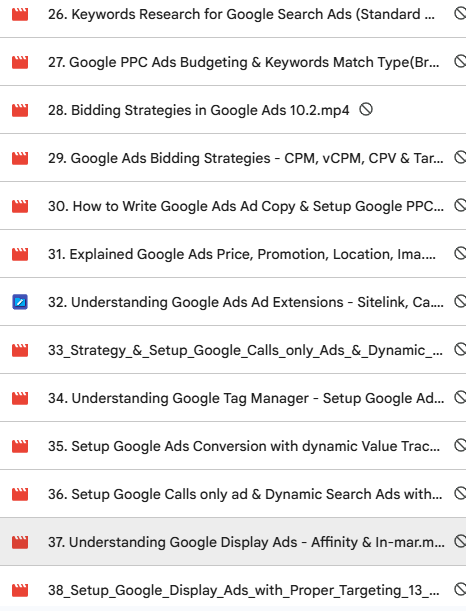
Task: Click the blue file icon for 32. Understanding Google Ads Ad Extensions
Action: [20, 302]
